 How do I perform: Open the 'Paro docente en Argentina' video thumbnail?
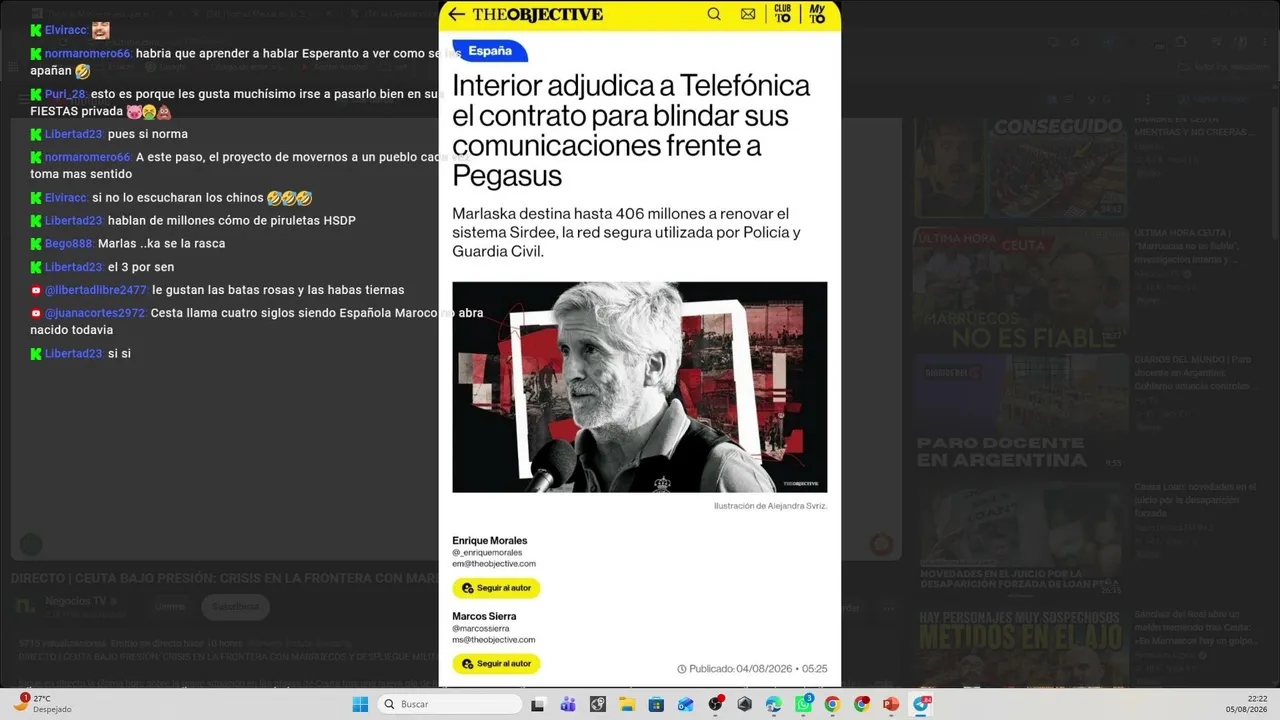[x=1020, y=412]
